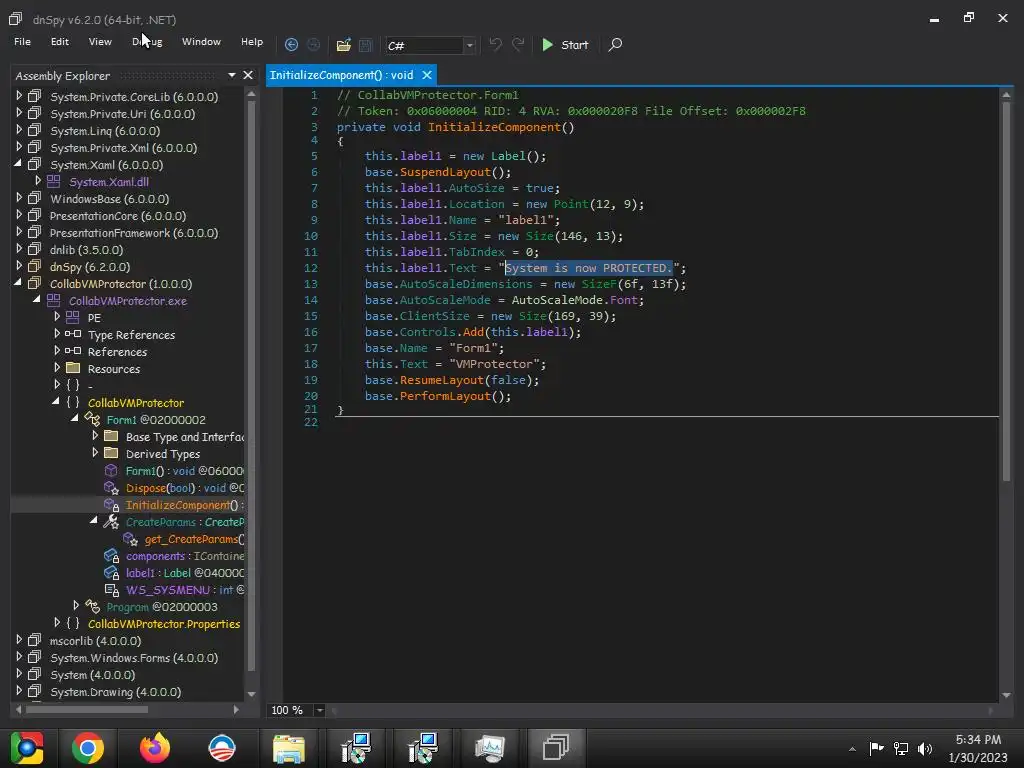This screenshot has height=768, width=1024.
Task: Collapse the Form1 @02000002 class node
Action: coord(75,419)
